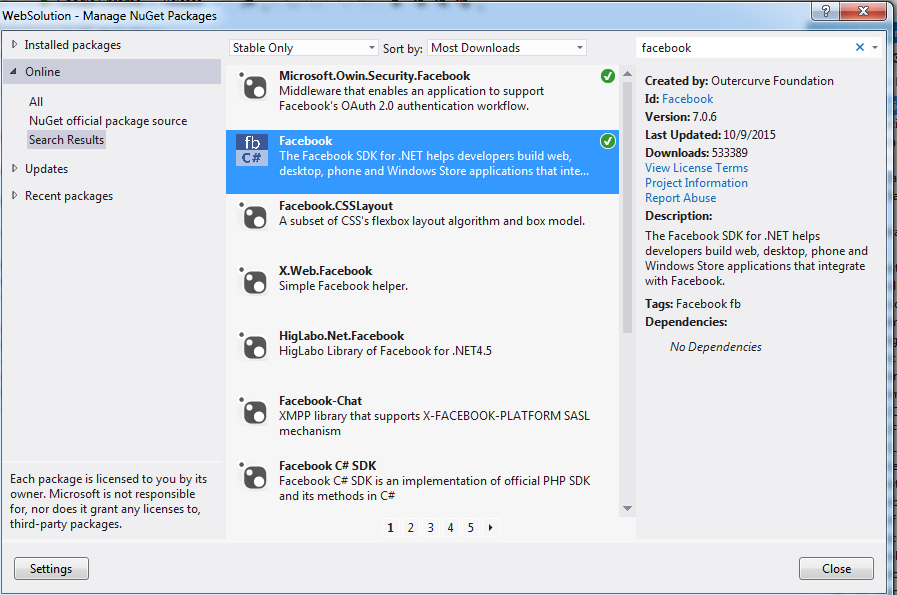Image resolution: width=897 pixels, height=595 pixels.
Task: Click the Facebook-Chat package icon
Action: 253,412
